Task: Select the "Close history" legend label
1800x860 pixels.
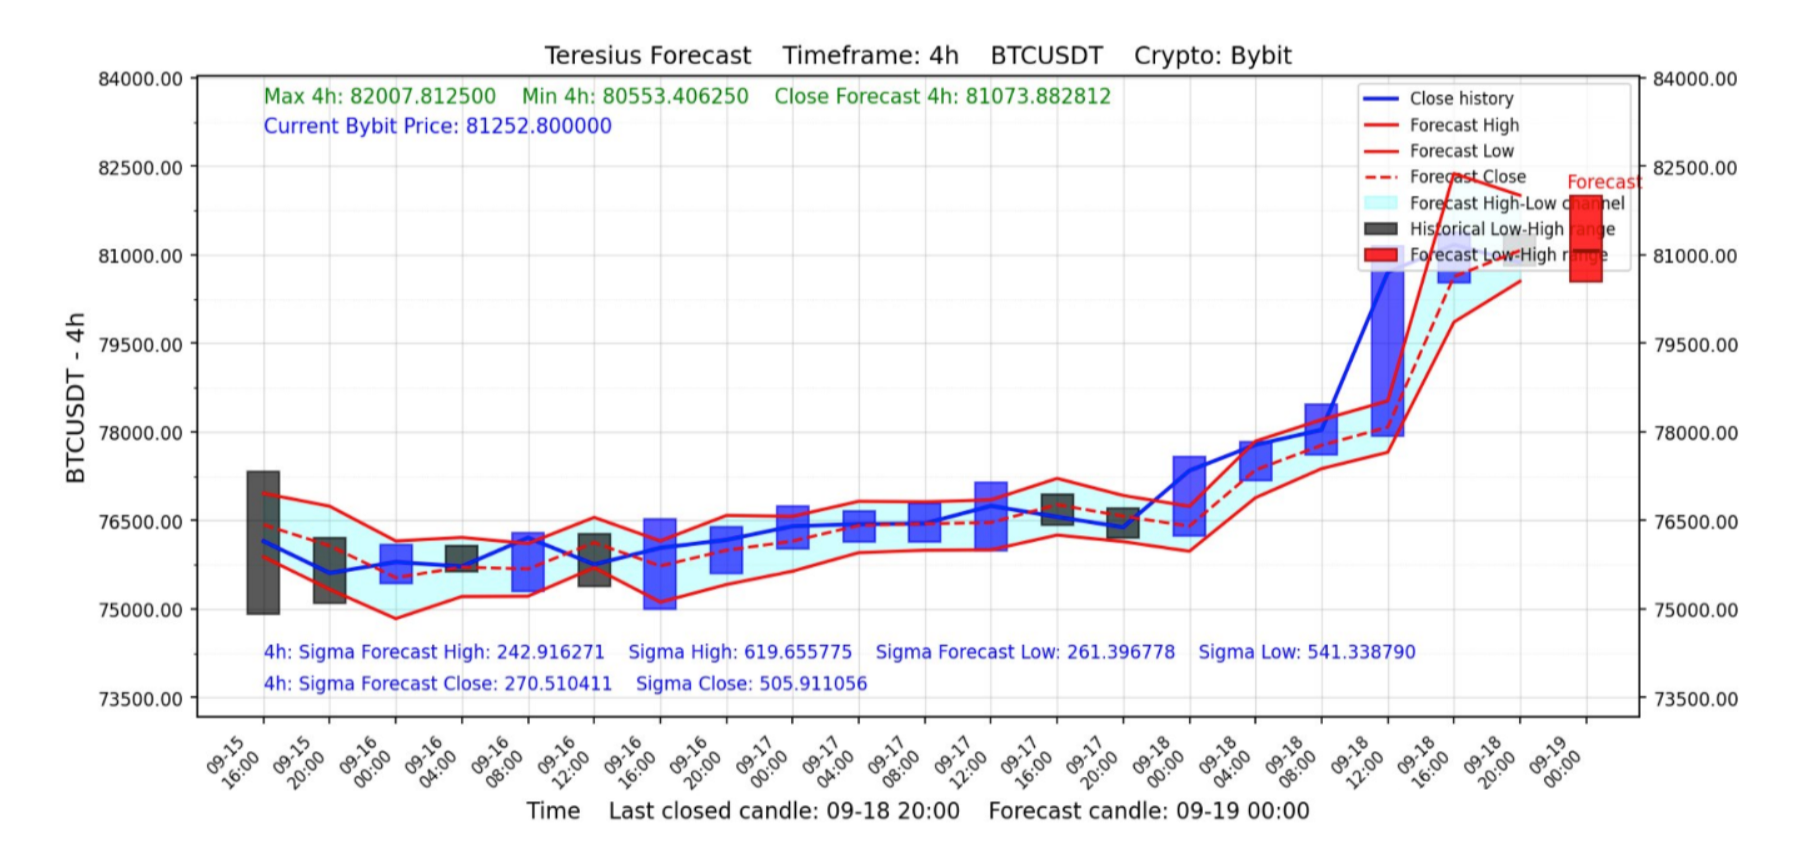Action: pos(1461,98)
